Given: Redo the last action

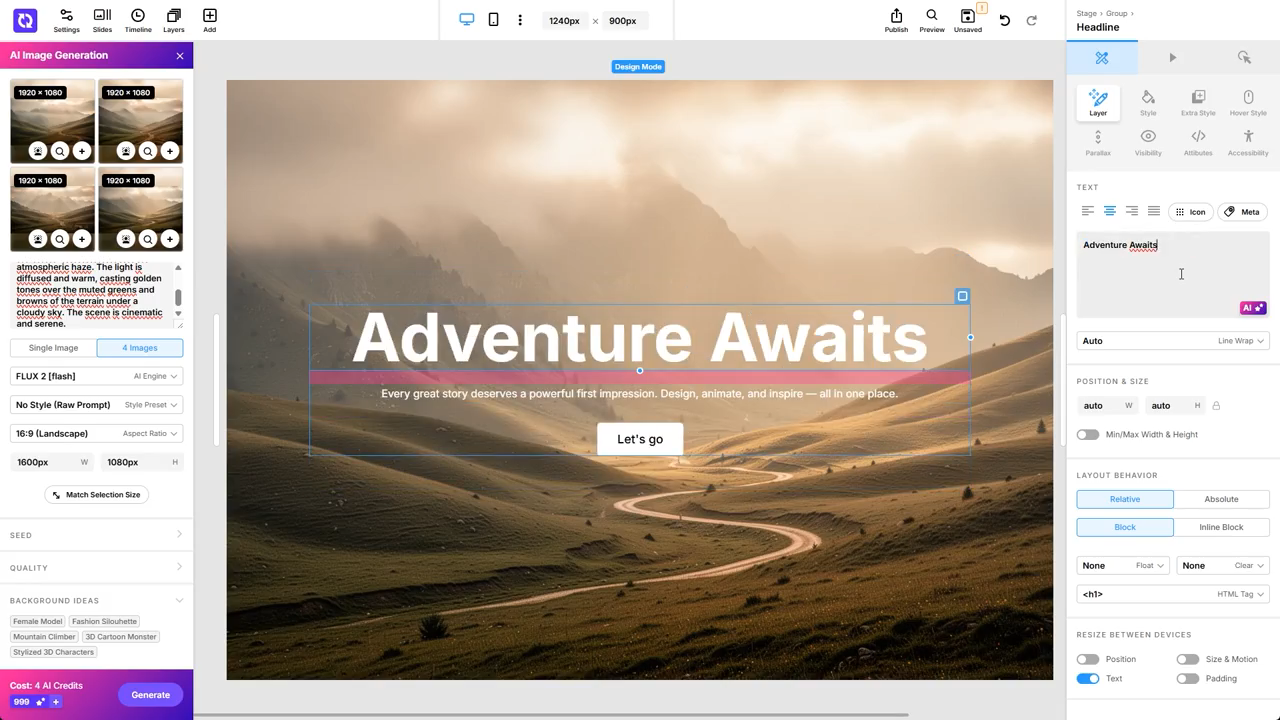Looking at the screenshot, I should 1031,20.
